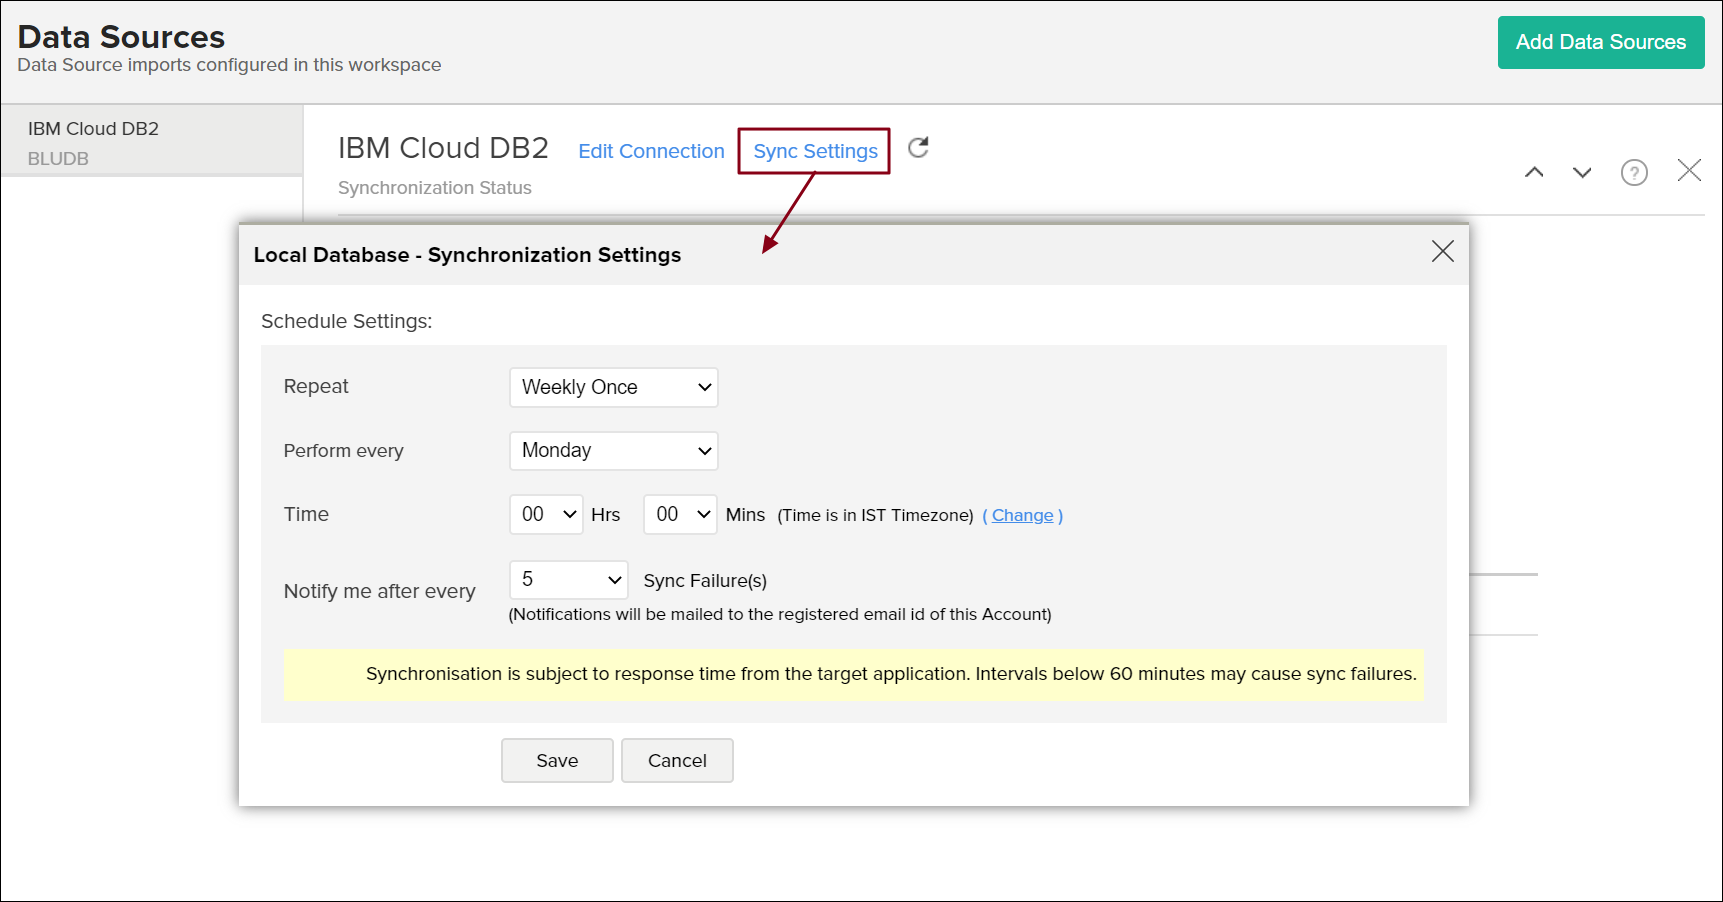Click the down chevron arrow icon

(1582, 172)
